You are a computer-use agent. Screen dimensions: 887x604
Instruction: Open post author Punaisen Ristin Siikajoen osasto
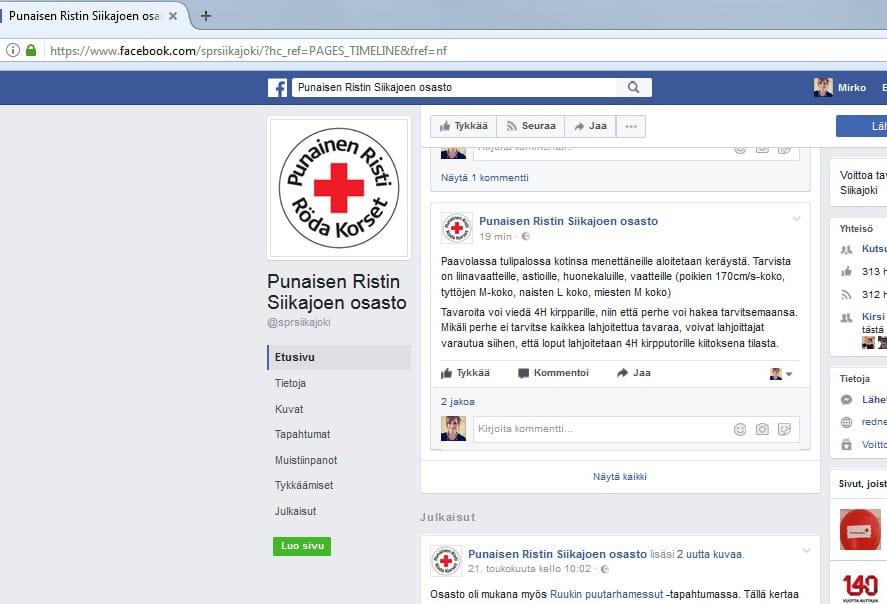click(569, 221)
